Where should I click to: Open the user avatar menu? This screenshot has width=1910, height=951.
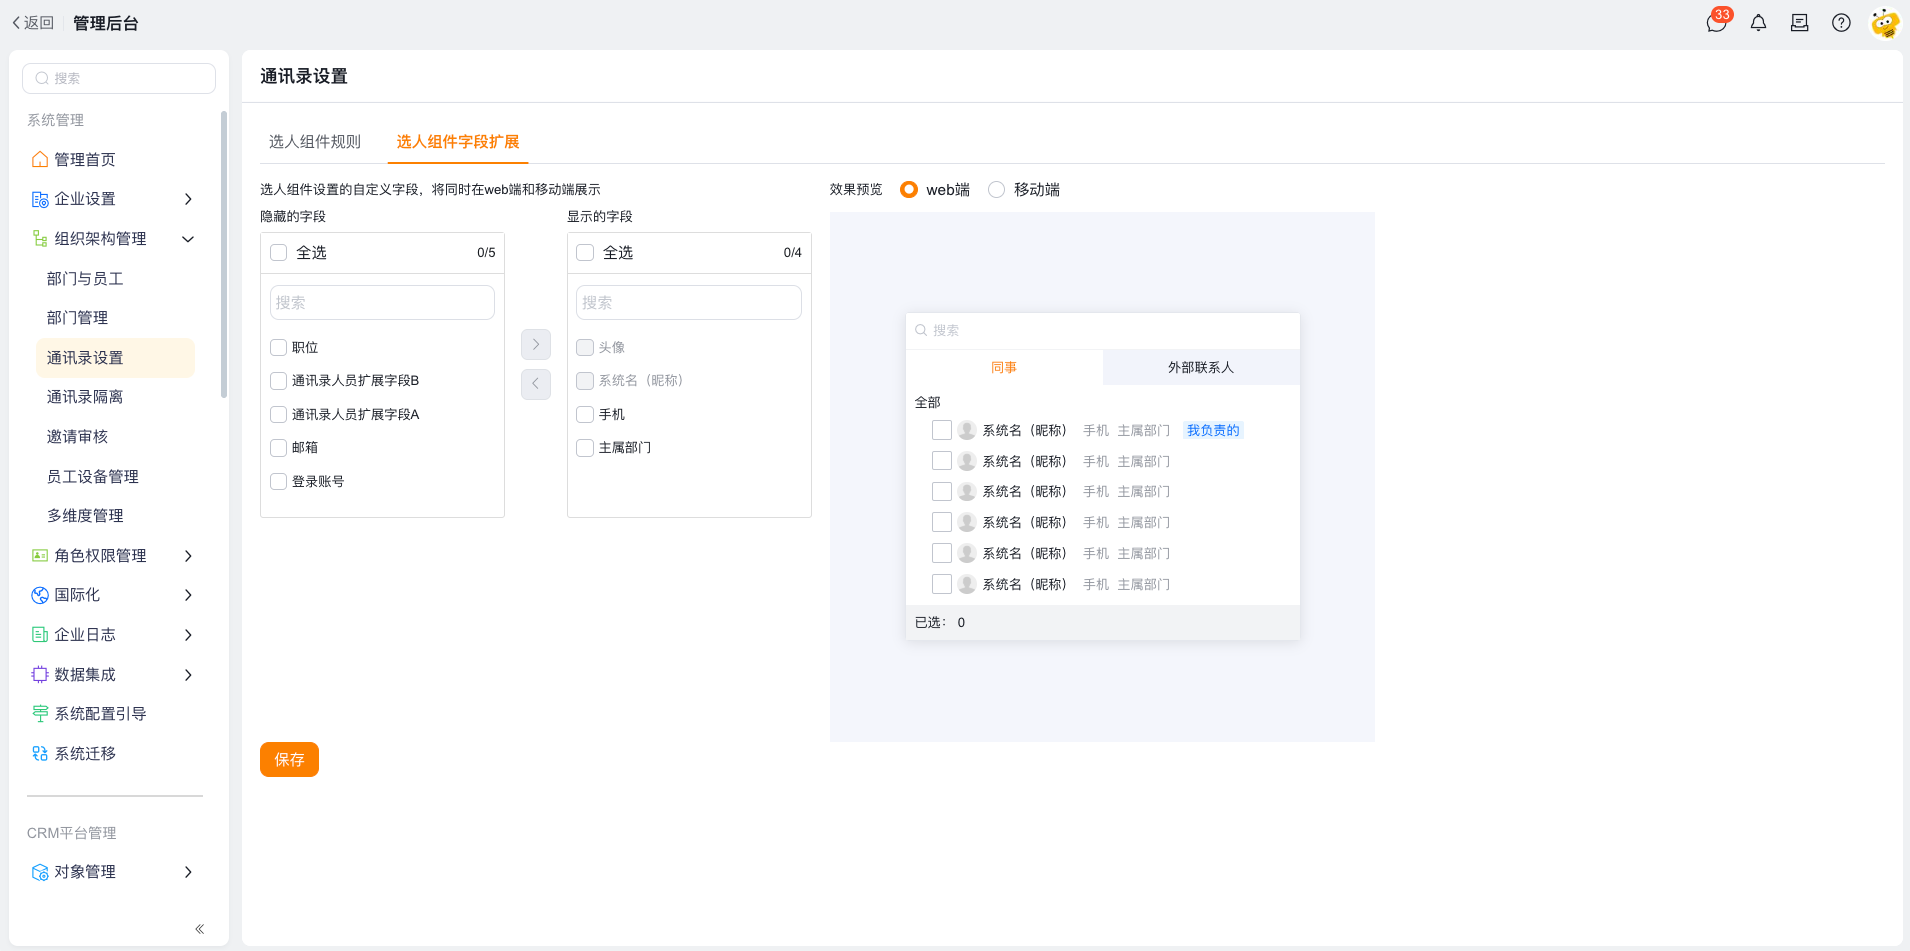pyautogui.click(x=1885, y=23)
